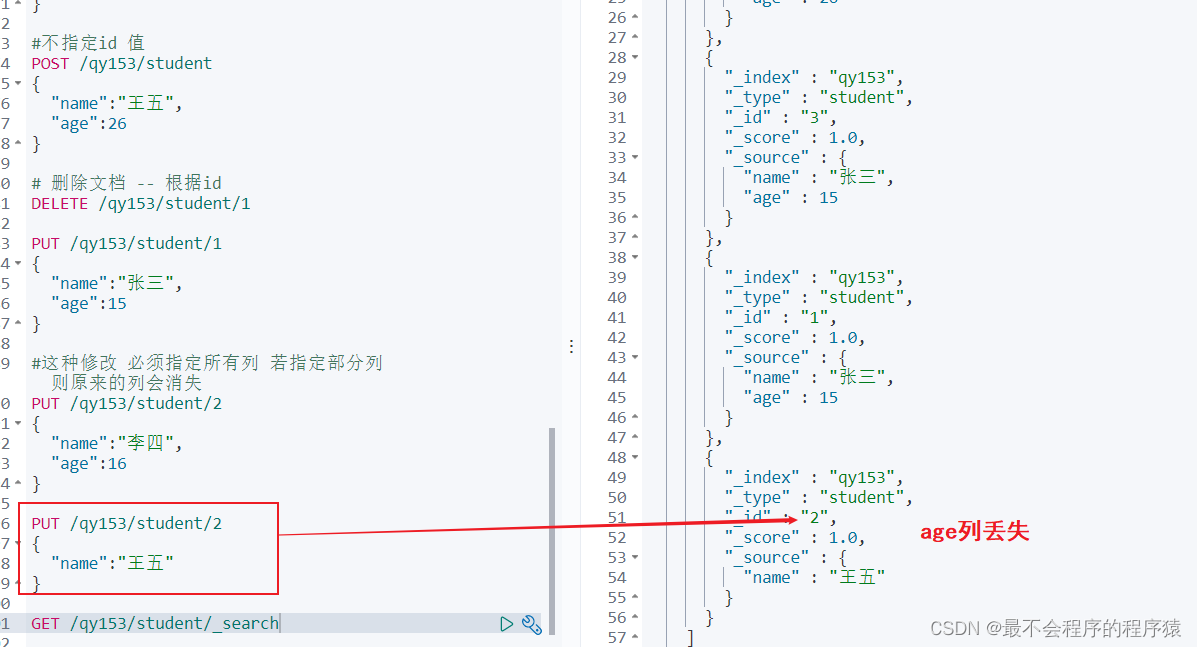The width and height of the screenshot is (1197, 647).
Task: Click the fold arrow on output line 27
Action: (x=635, y=37)
